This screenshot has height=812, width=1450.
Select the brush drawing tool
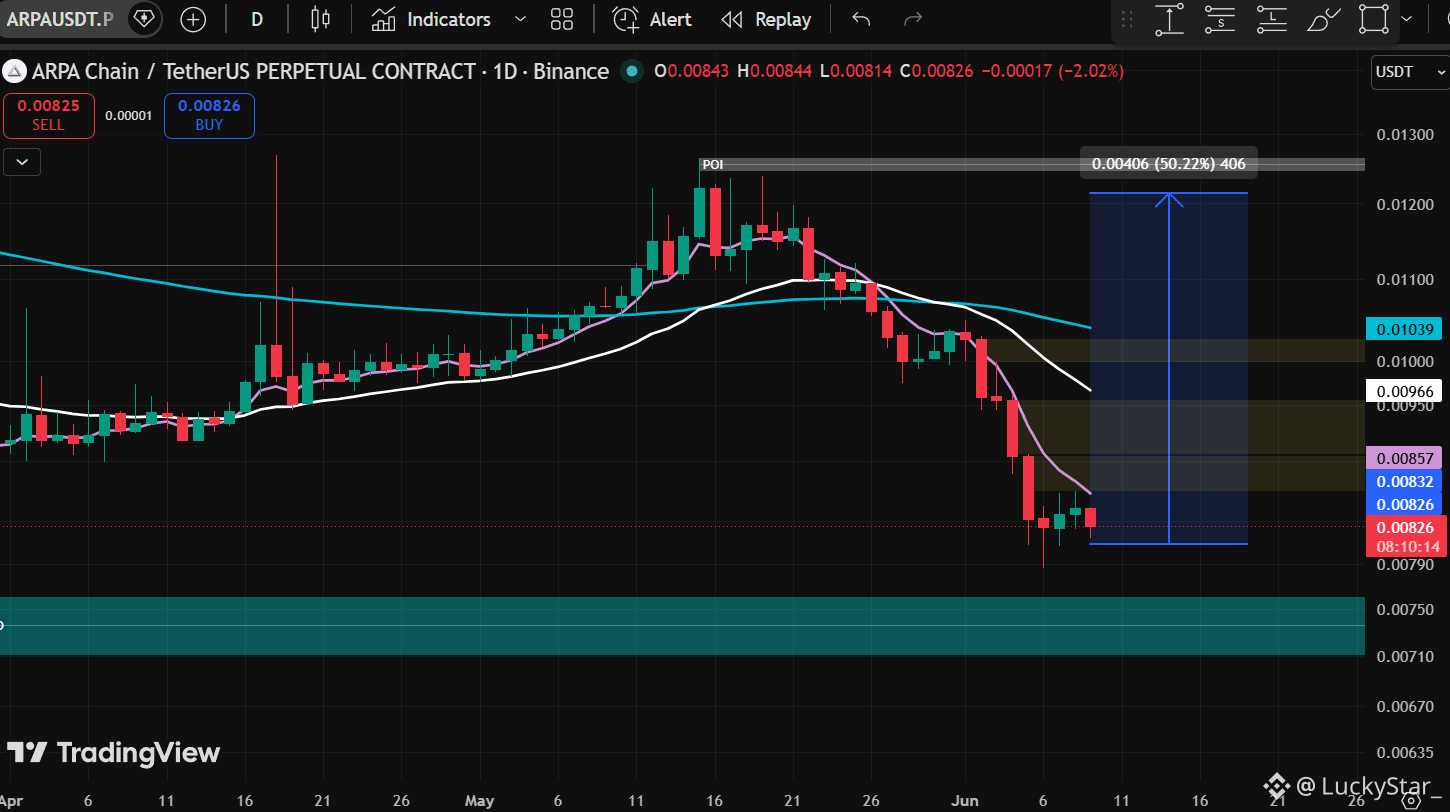coord(1324,20)
